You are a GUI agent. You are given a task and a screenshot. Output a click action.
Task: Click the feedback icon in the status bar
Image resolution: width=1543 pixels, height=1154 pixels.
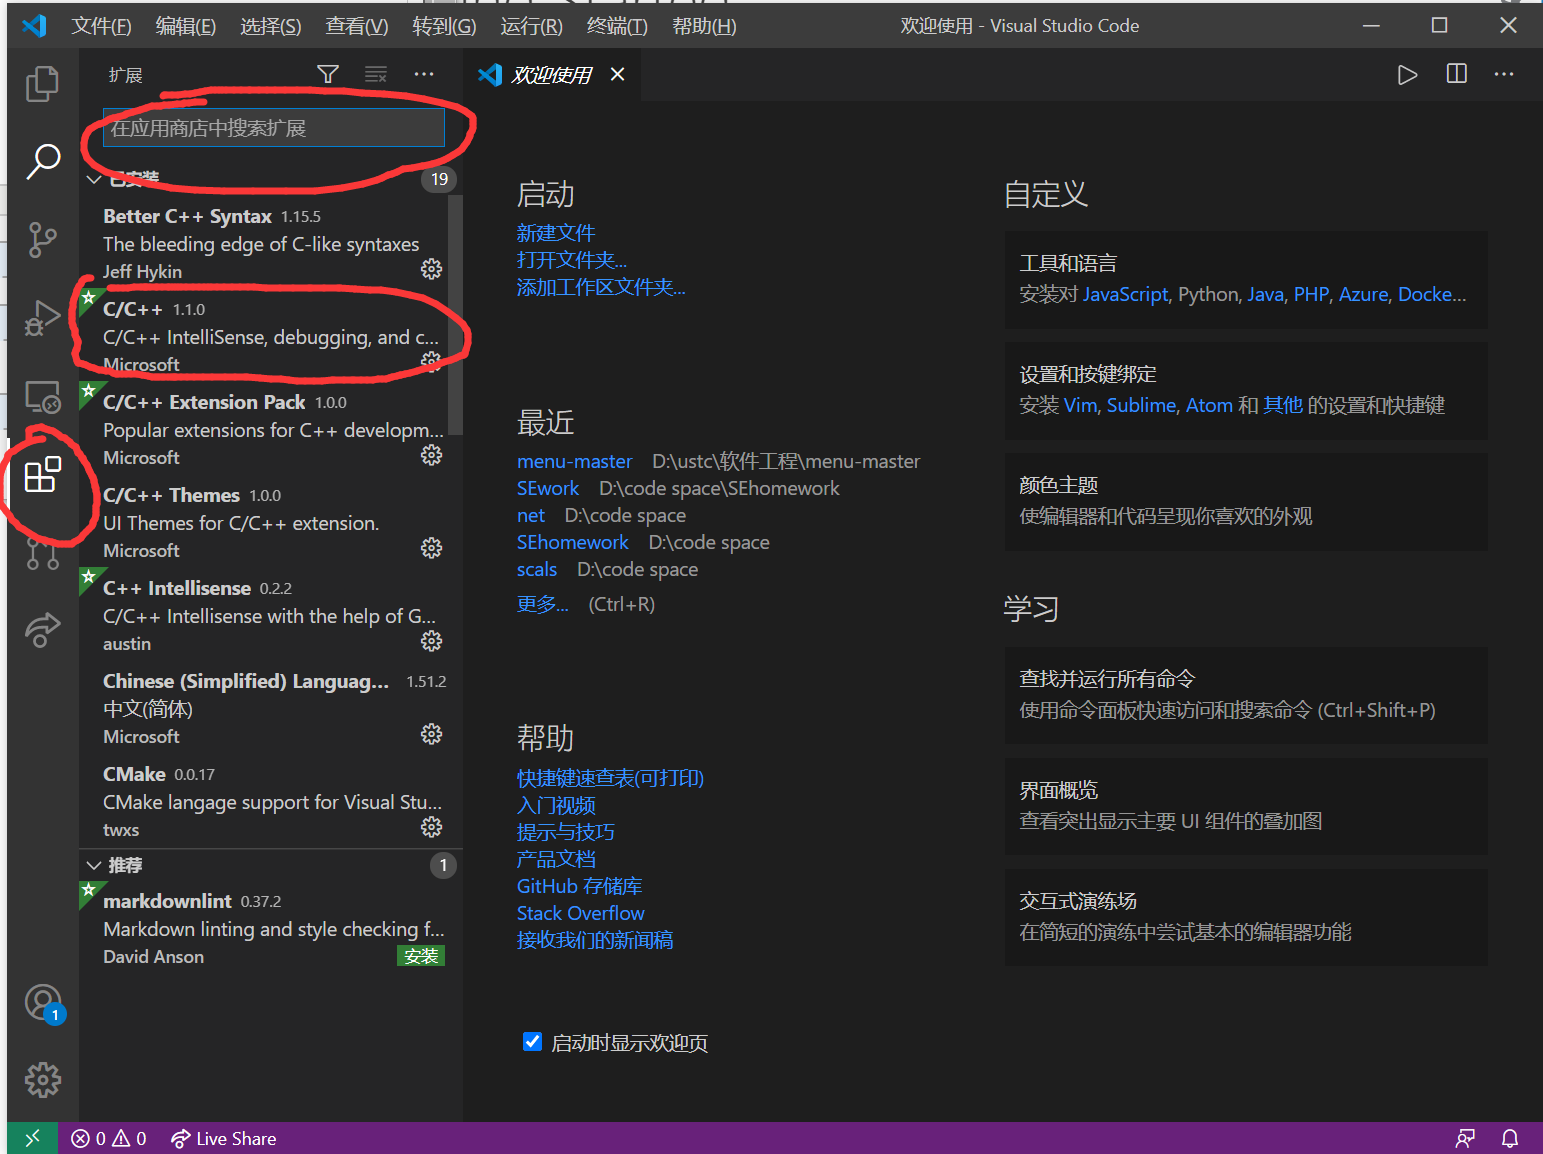(1465, 1138)
